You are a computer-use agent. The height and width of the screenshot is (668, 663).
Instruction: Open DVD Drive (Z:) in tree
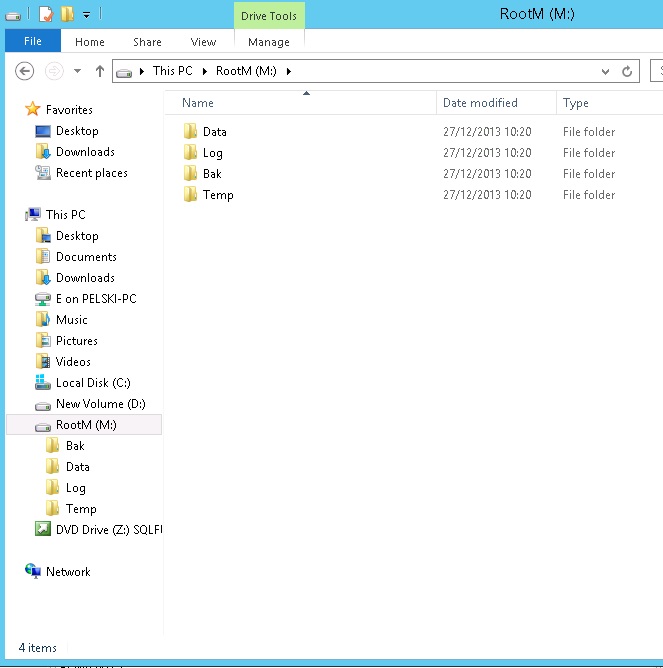click(109, 530)
